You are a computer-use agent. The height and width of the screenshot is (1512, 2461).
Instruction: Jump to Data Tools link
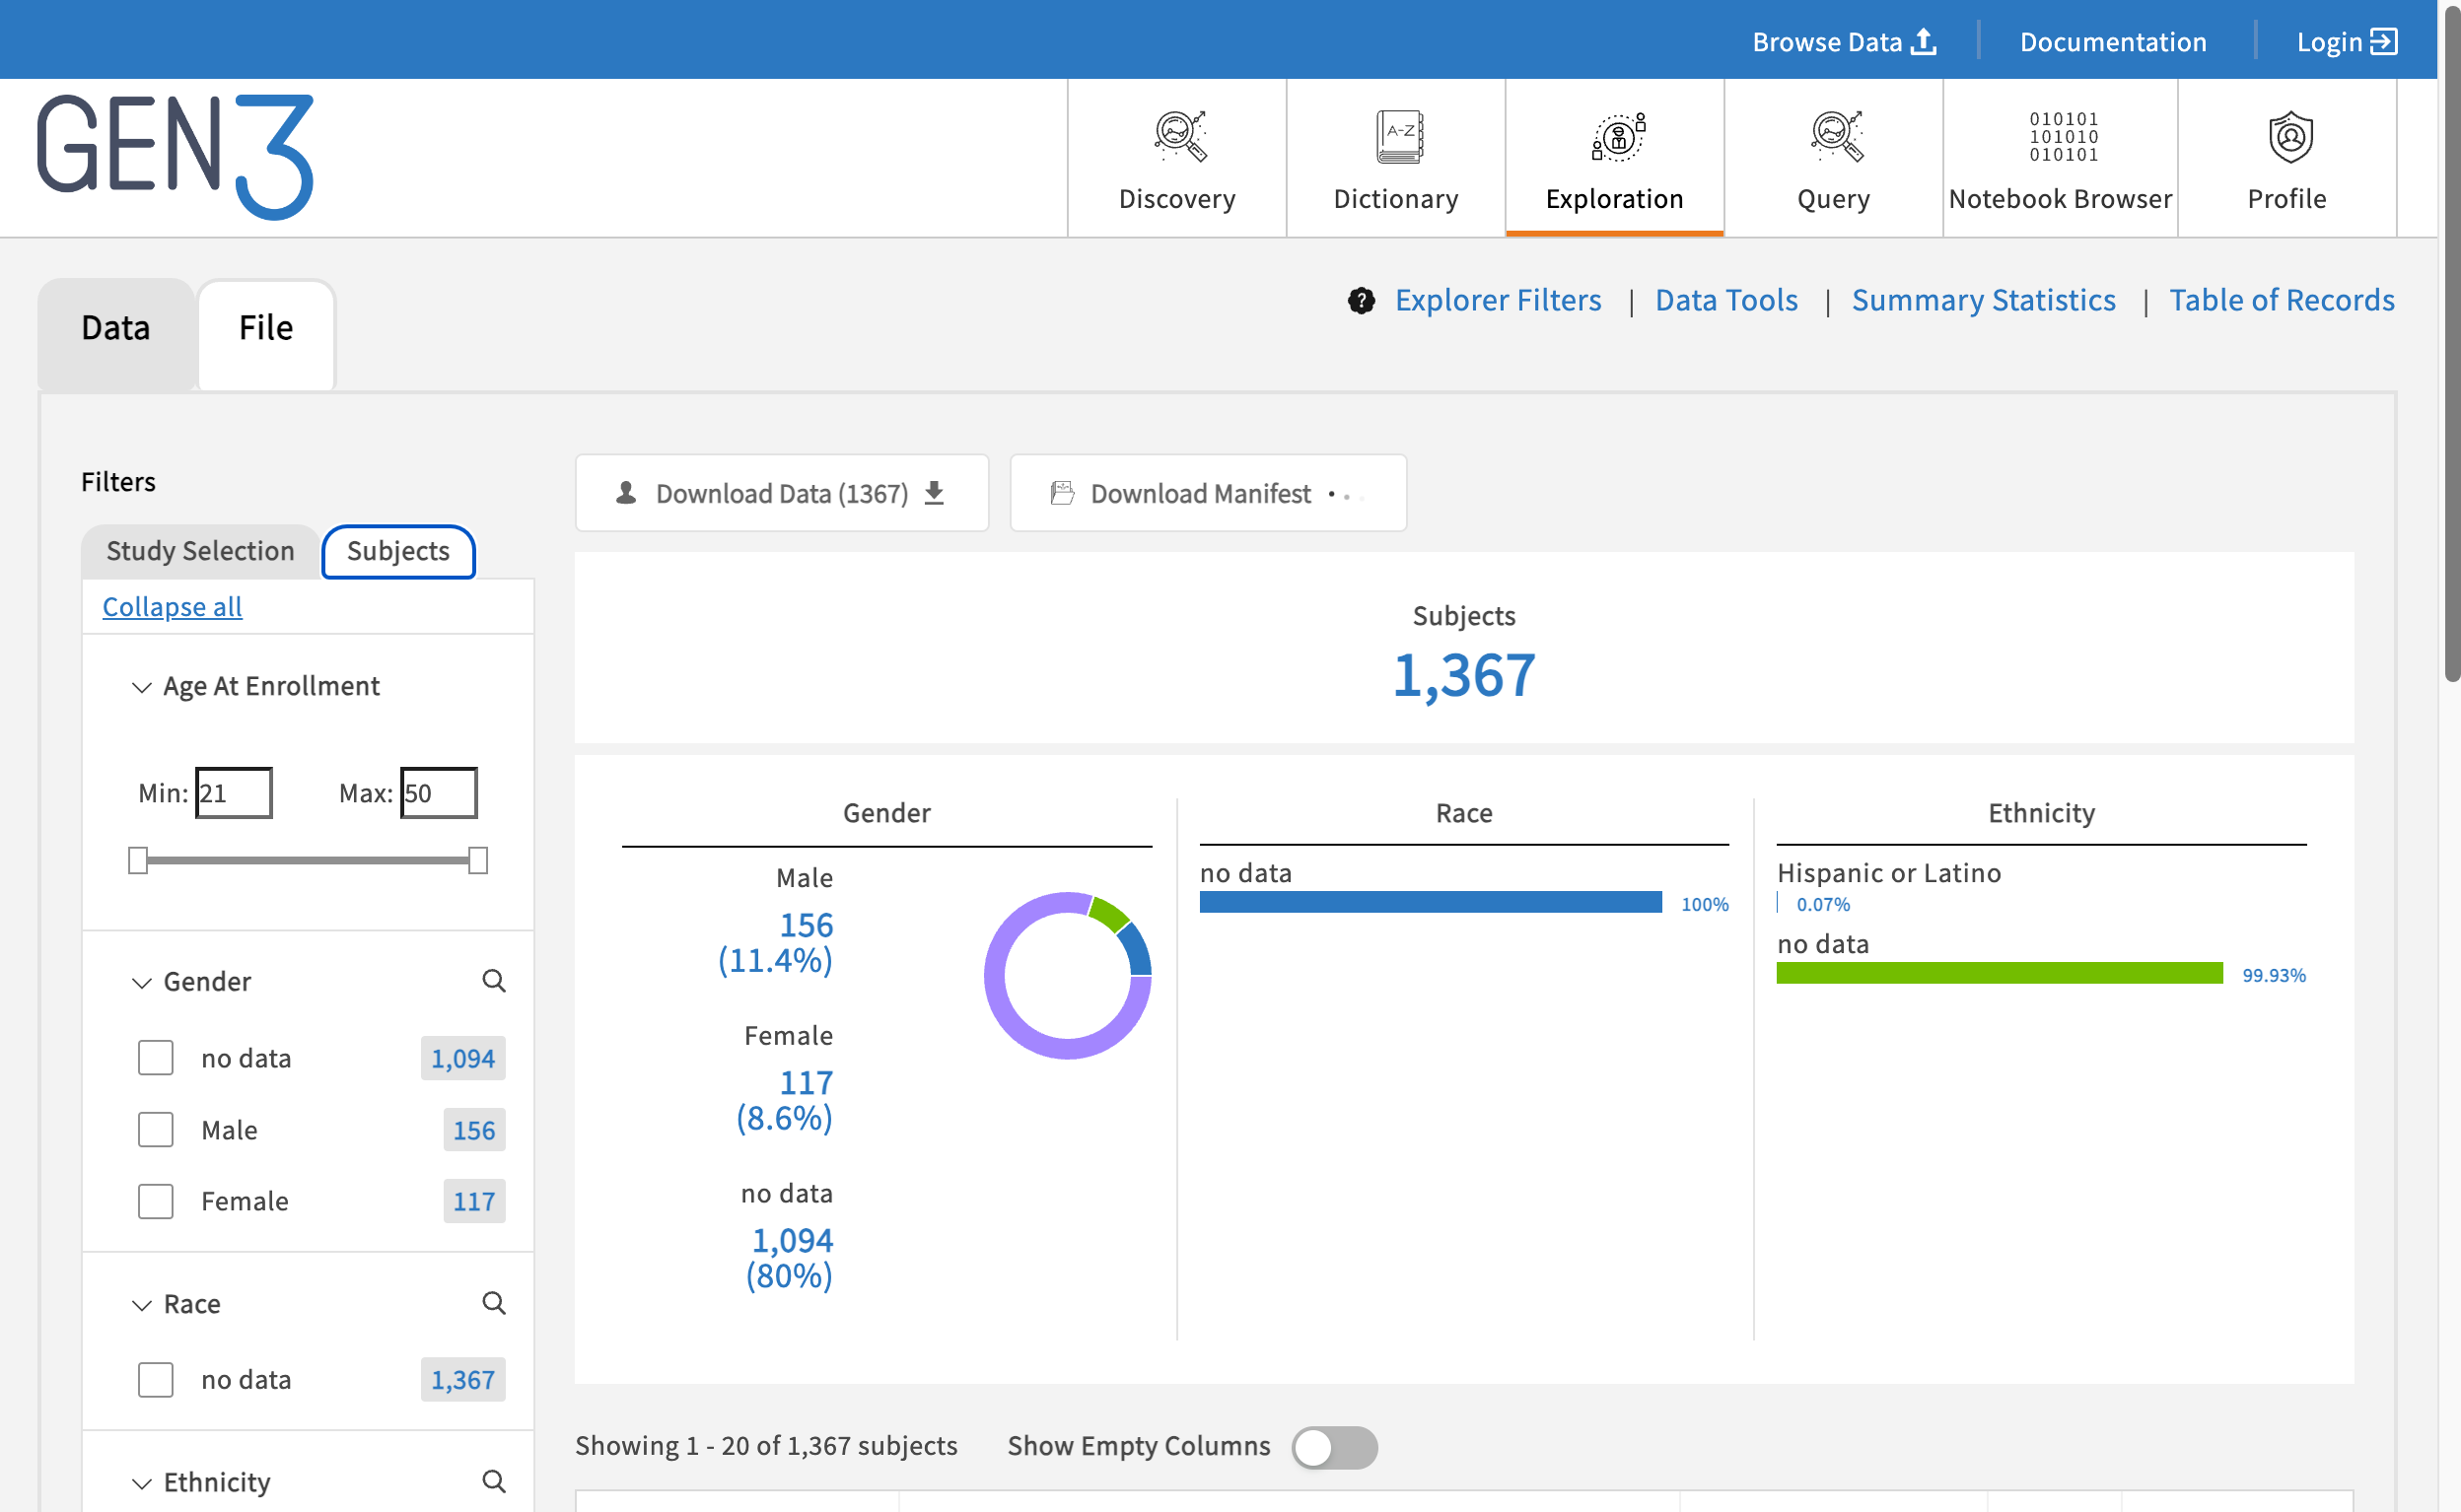click(x=1726, y=300)
